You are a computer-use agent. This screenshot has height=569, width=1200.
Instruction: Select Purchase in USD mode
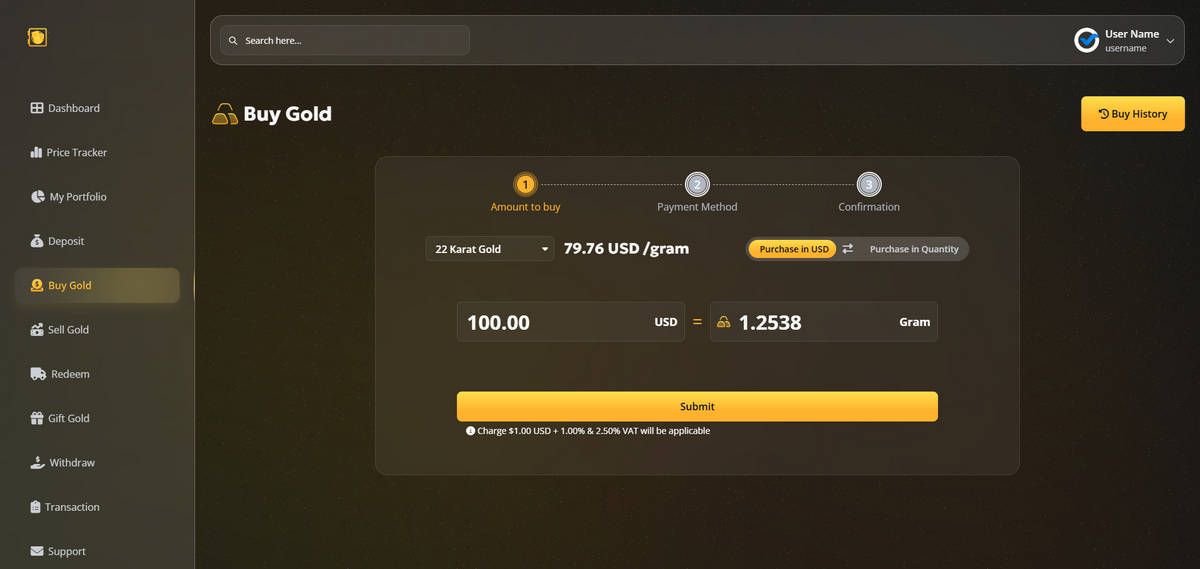click(x=793, y=249)
